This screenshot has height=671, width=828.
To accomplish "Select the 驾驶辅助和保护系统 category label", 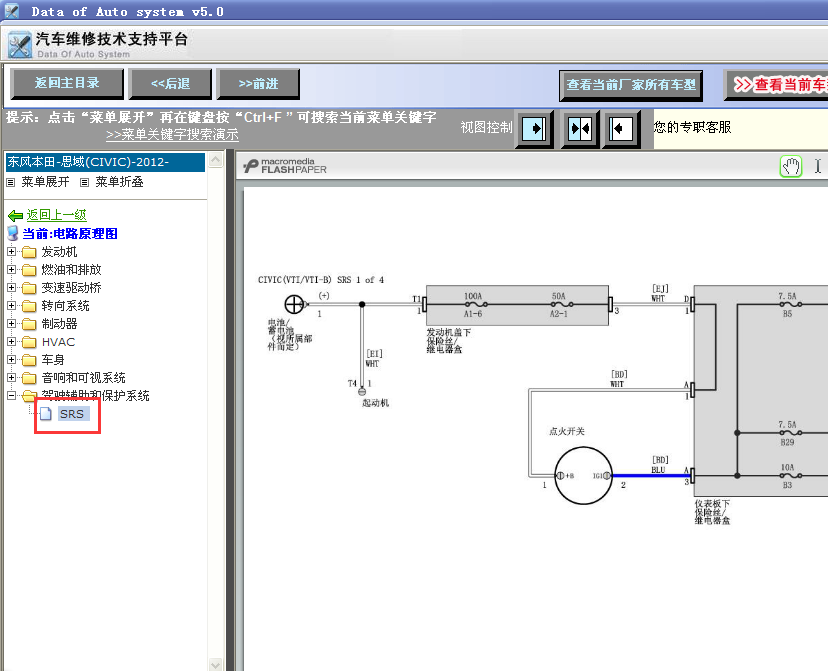I will coord(96,395).
